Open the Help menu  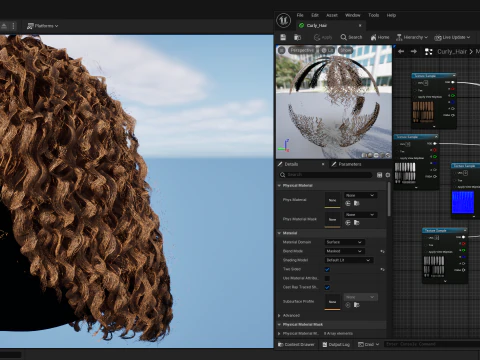tap(391, 15)
